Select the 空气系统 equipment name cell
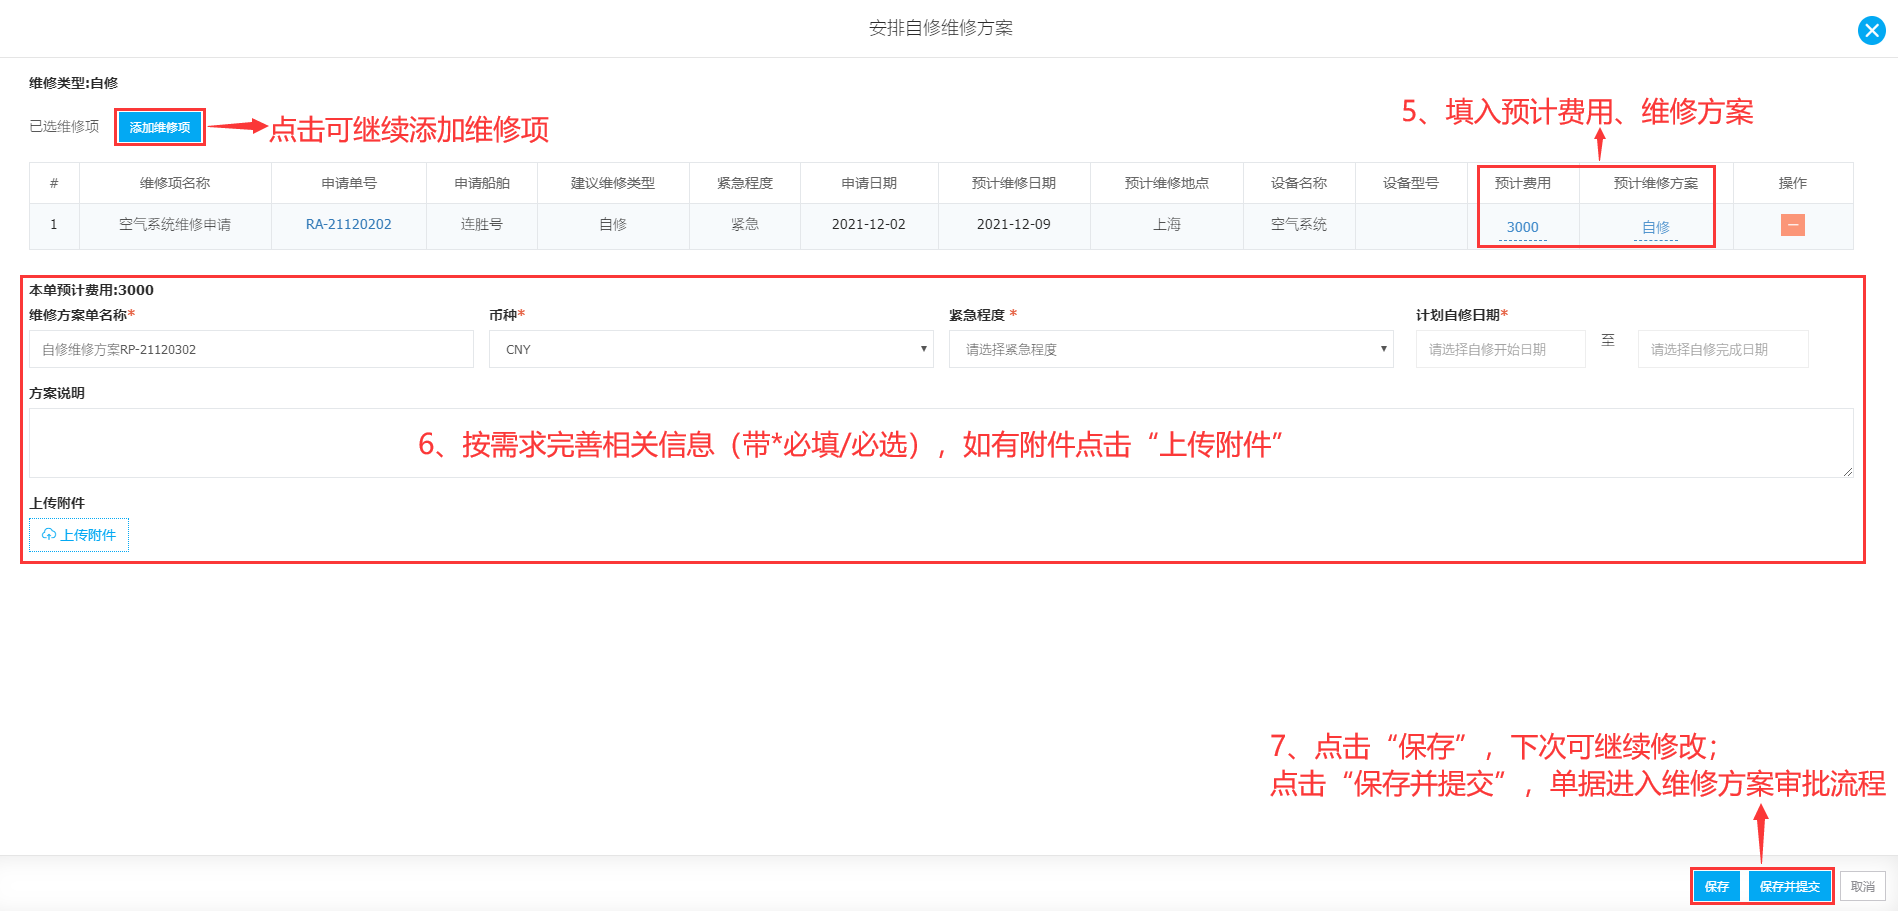This screenshot has width=1898, height=911. (1299, 224)
